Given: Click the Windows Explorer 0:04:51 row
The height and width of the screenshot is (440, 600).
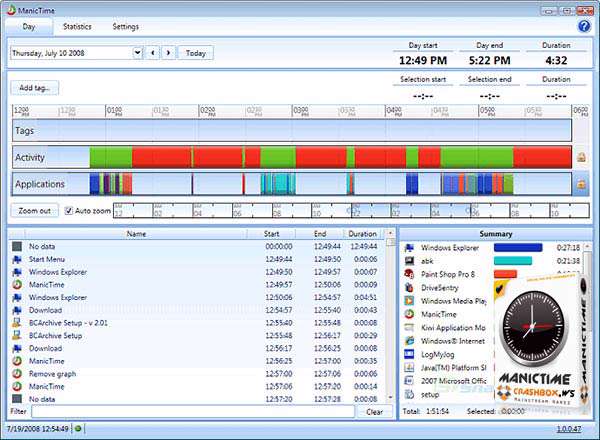Looking at the screenshot, I should [x=195, y=297].
